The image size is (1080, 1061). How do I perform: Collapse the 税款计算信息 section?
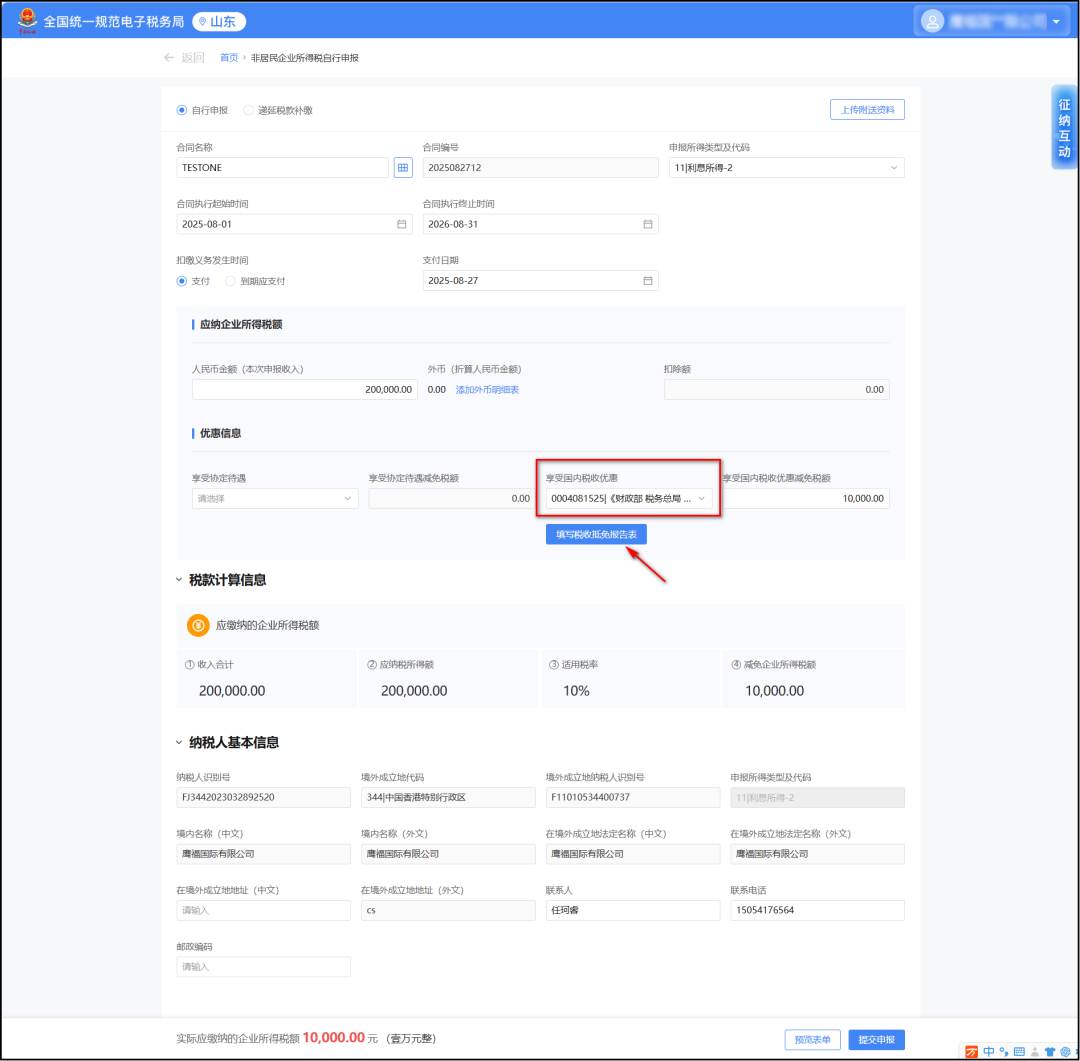(179, 580)
